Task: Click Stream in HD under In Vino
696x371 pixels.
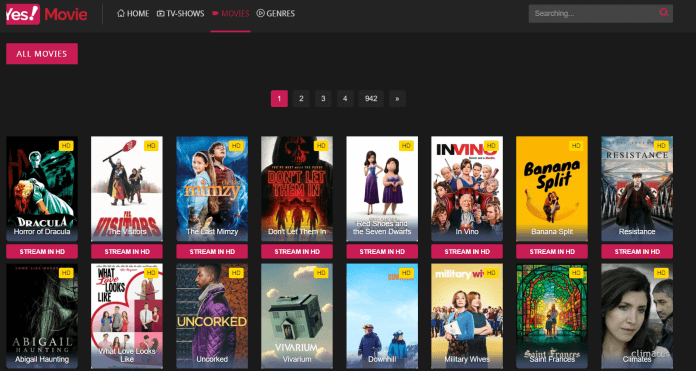Action: point(467,252)
